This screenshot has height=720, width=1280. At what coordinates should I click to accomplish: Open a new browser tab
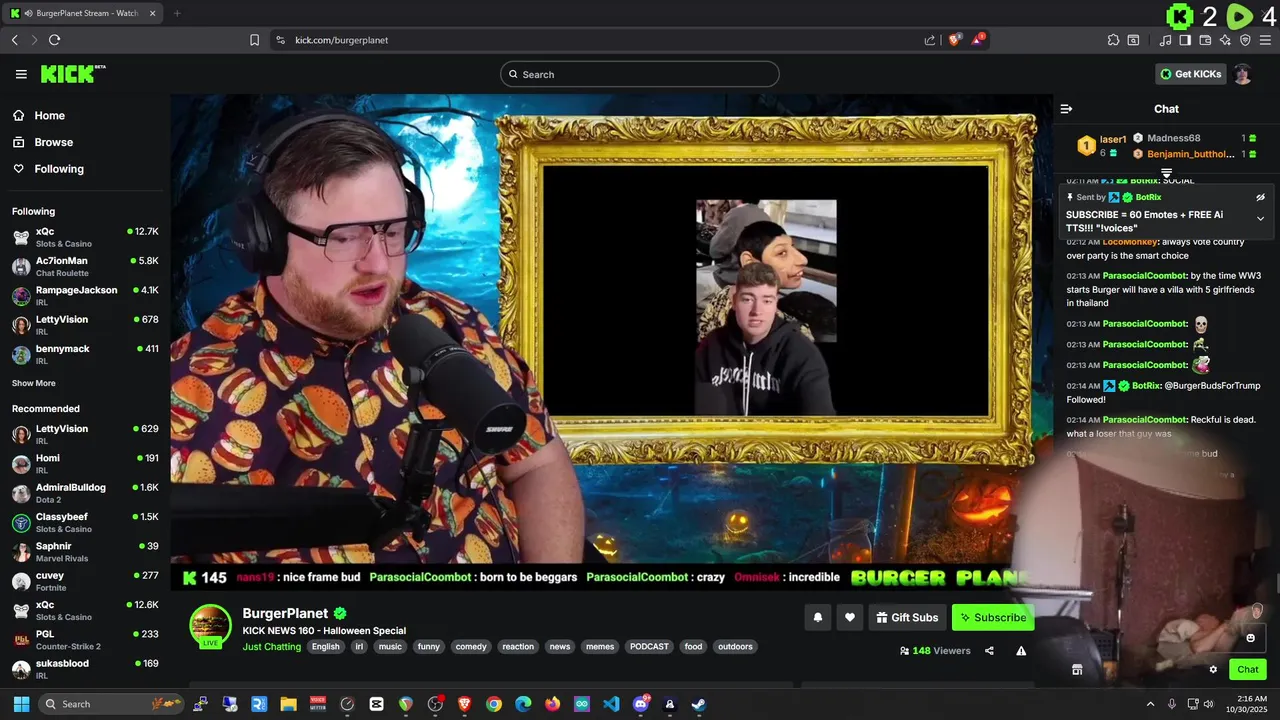click(177, 13)
